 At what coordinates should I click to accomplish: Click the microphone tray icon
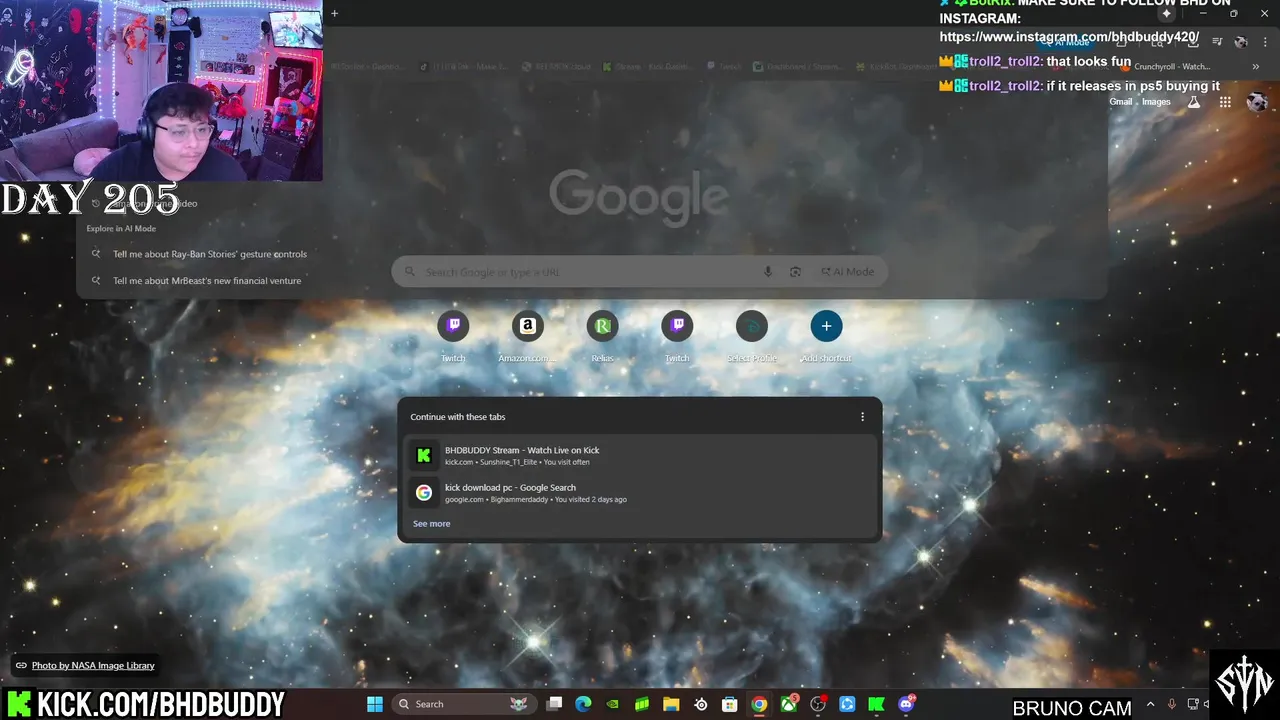1172,705
